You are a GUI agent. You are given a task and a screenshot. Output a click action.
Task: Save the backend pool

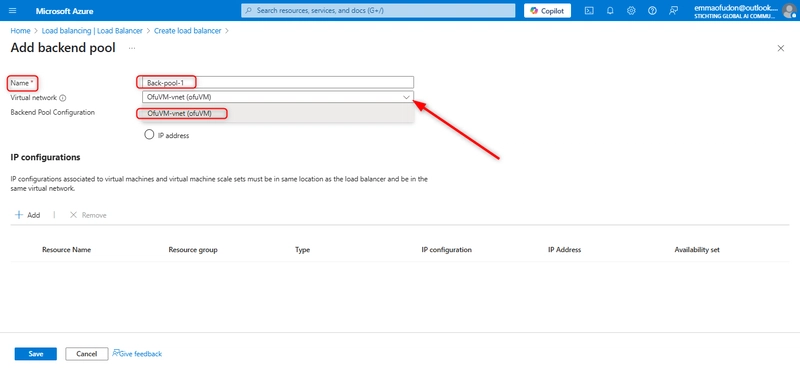[x=36, y=354]
